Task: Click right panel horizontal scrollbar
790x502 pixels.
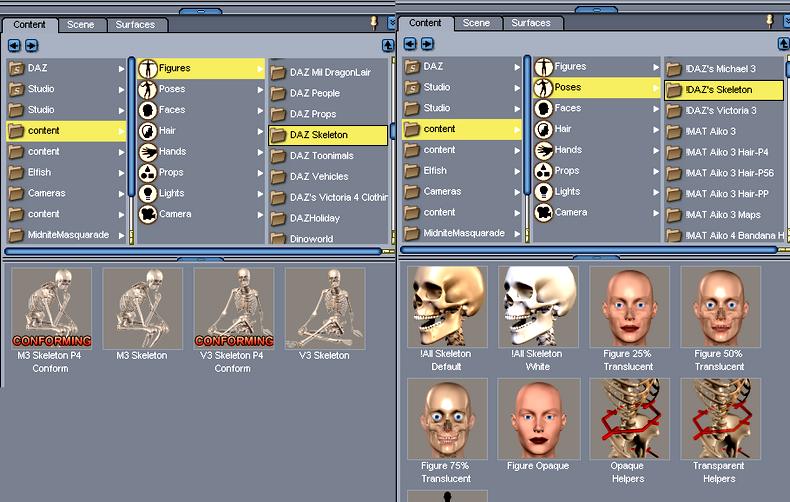Action: pos(589,249)
